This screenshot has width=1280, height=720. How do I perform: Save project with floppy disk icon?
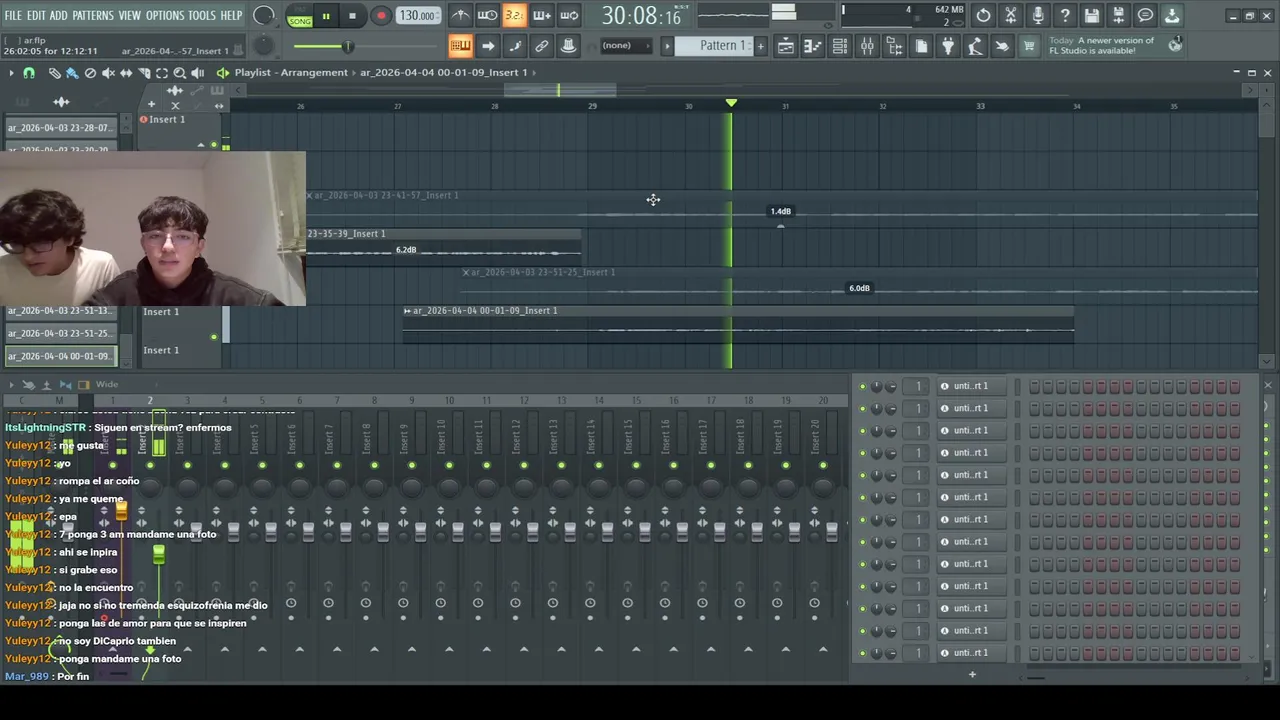[x=1092, y=15]
